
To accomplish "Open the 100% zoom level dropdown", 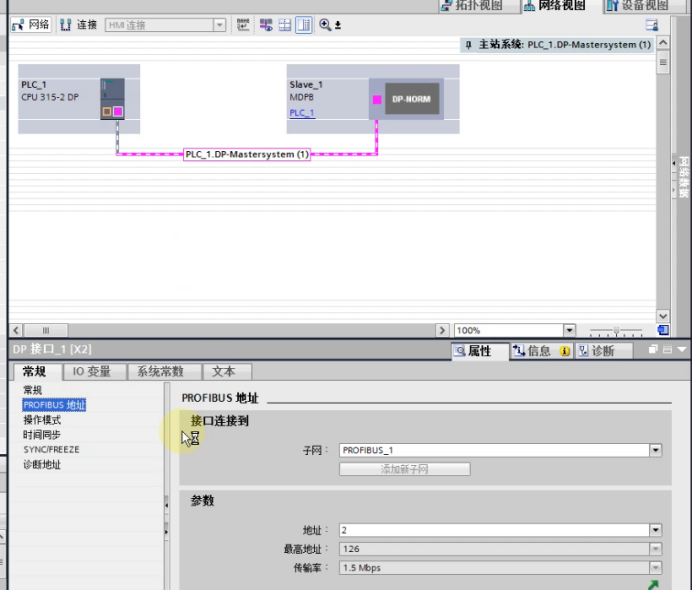I will pyautogui.click(x=569, y=330).
